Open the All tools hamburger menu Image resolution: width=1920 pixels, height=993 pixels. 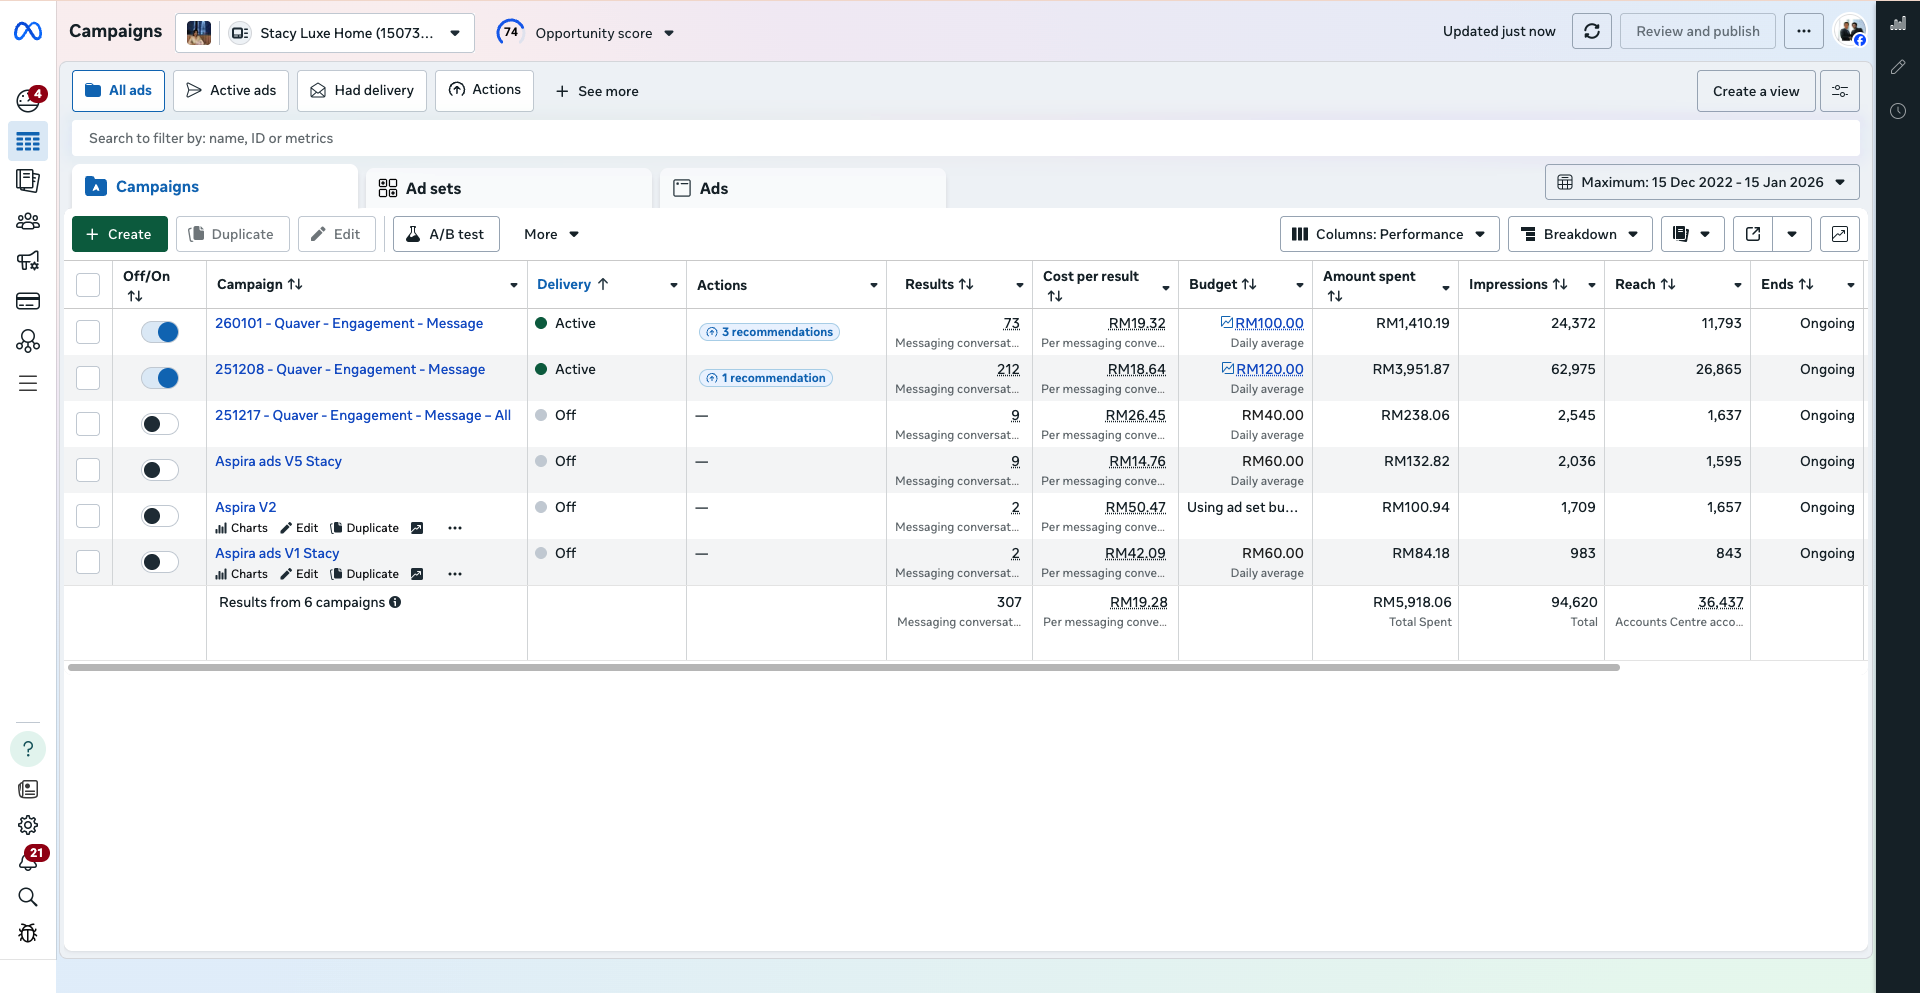pyautogui.click(x=28, y=383)
